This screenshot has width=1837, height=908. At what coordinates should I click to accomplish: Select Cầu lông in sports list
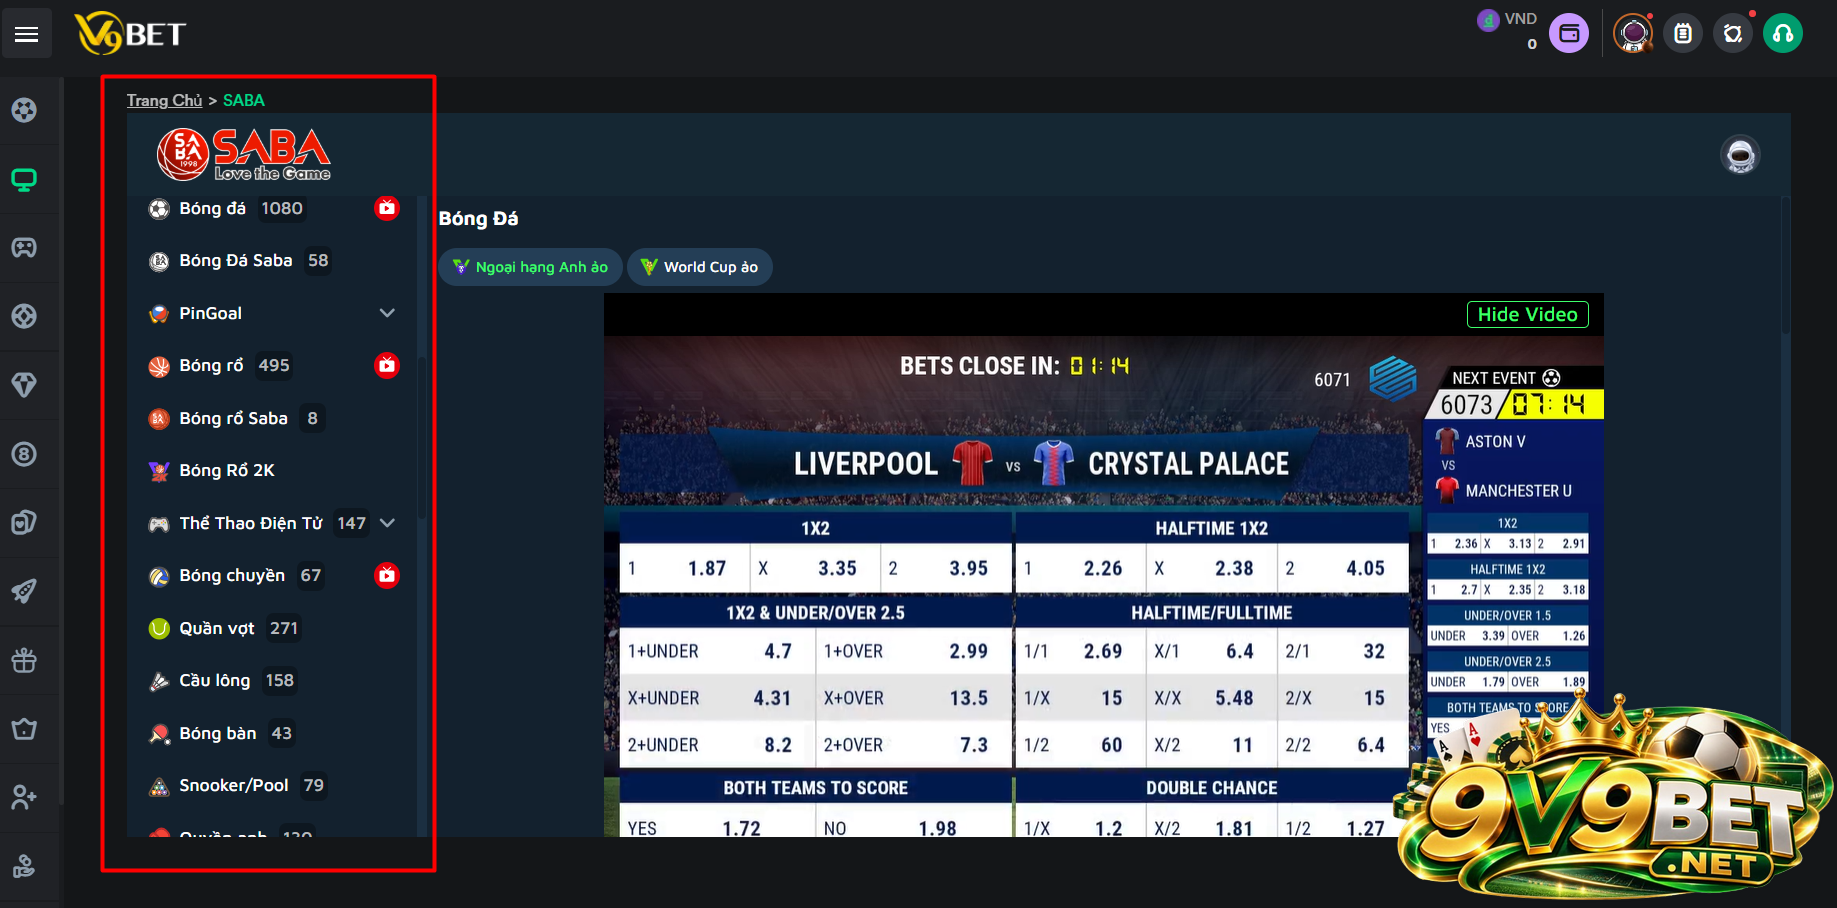(x=215, y=681)
